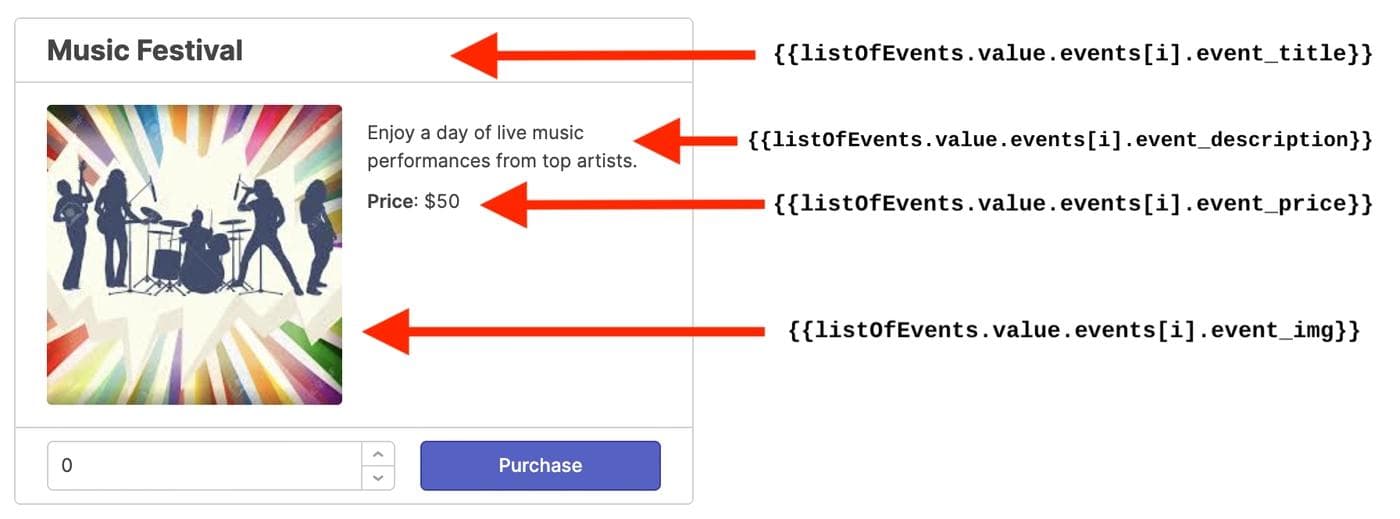Select the event_description binding expression
This screenshot has width=1400, height=519.
(x=1060, y=140)
